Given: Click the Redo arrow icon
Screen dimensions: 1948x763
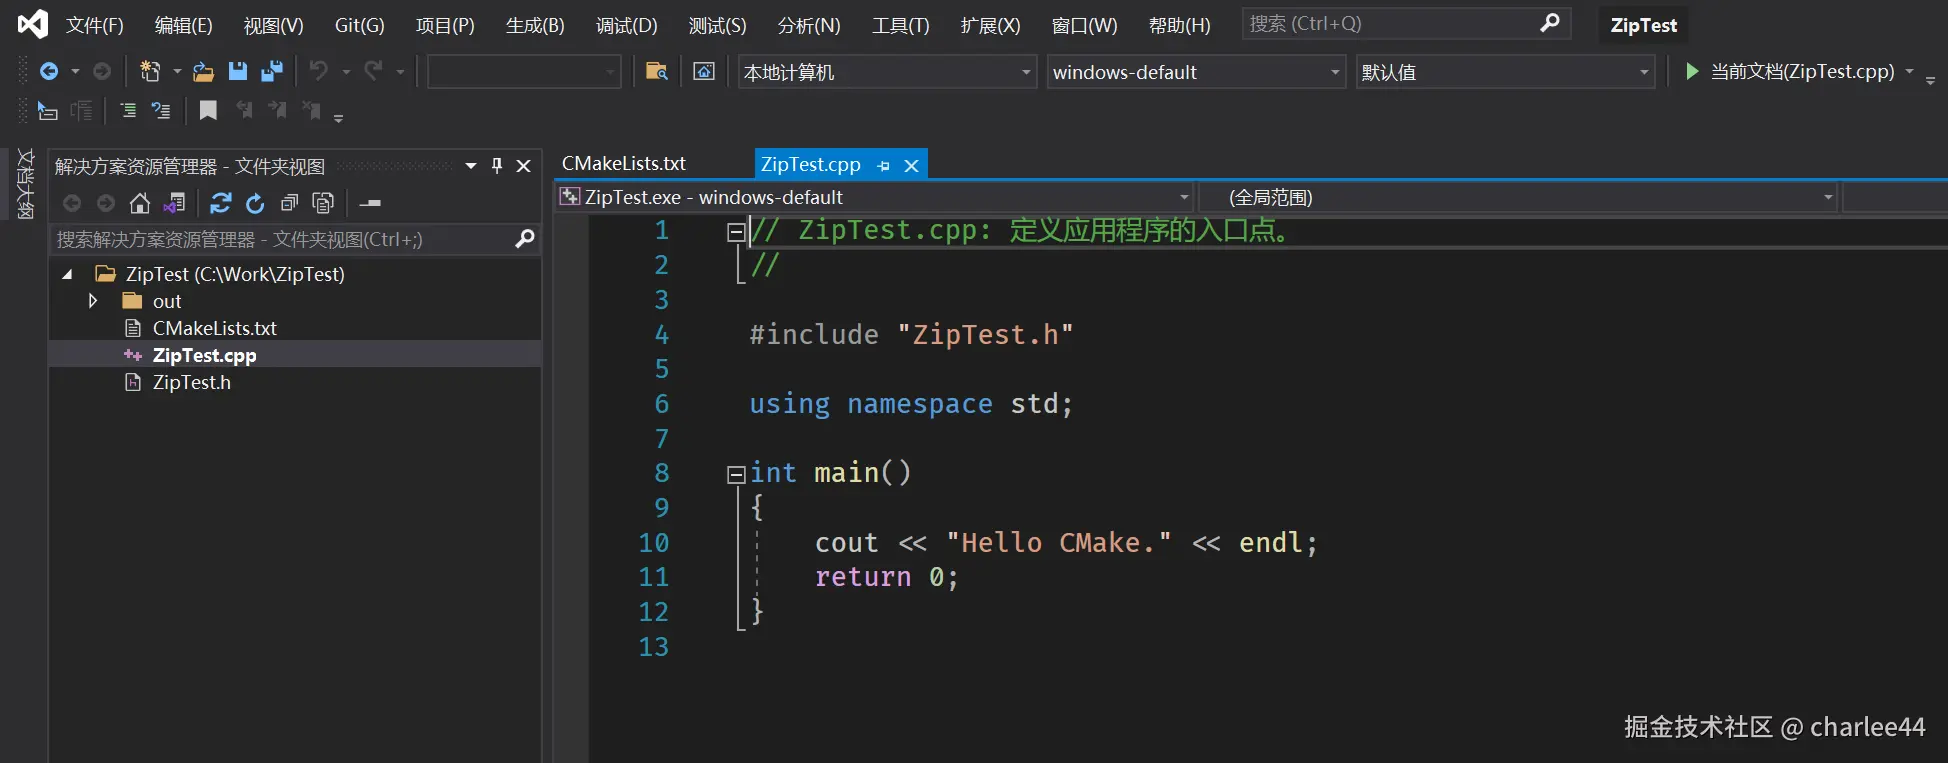Looking at the screenshot, I should click(x=373, y=71).
